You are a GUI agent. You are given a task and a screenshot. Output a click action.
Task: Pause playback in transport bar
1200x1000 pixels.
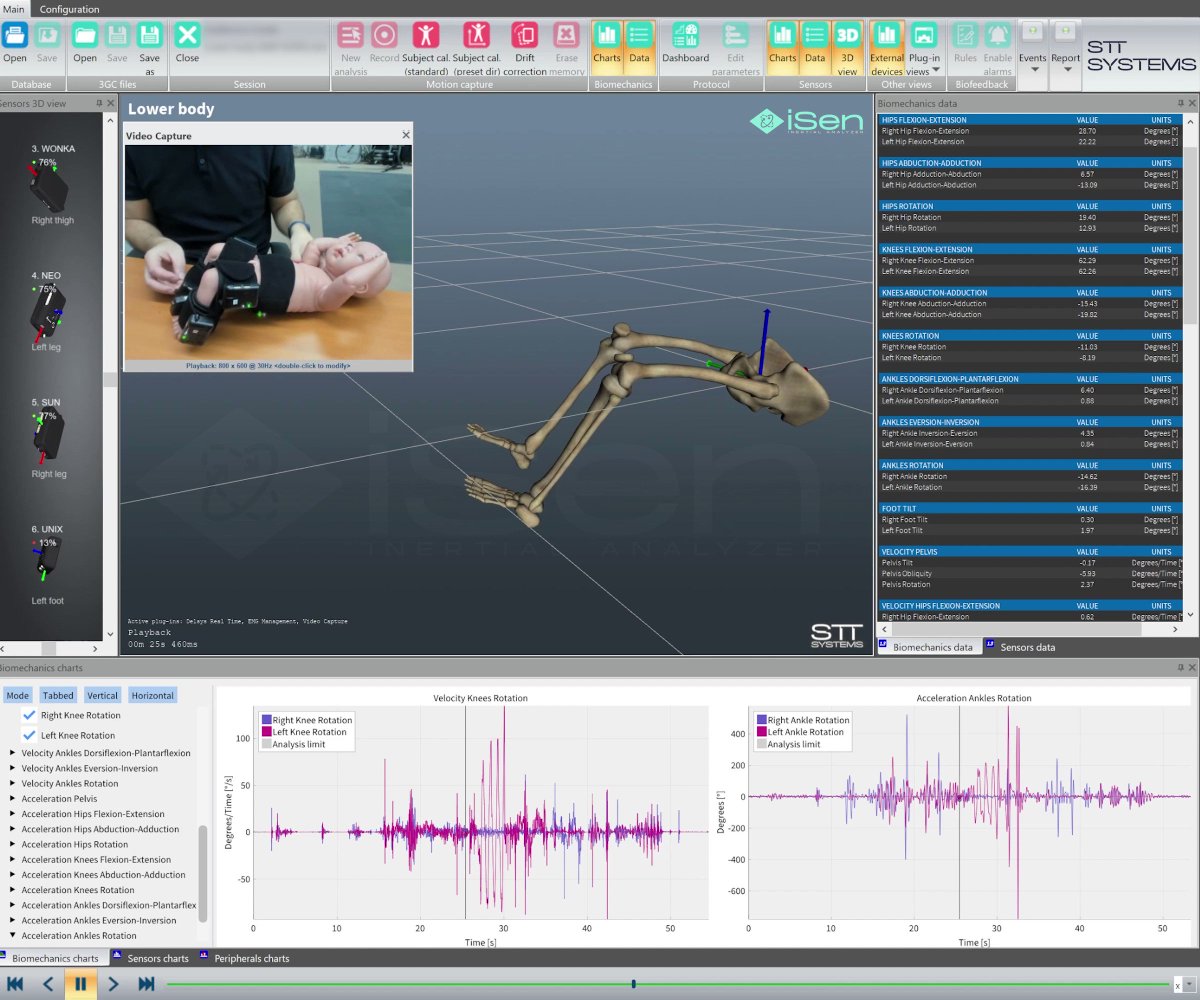81,984
